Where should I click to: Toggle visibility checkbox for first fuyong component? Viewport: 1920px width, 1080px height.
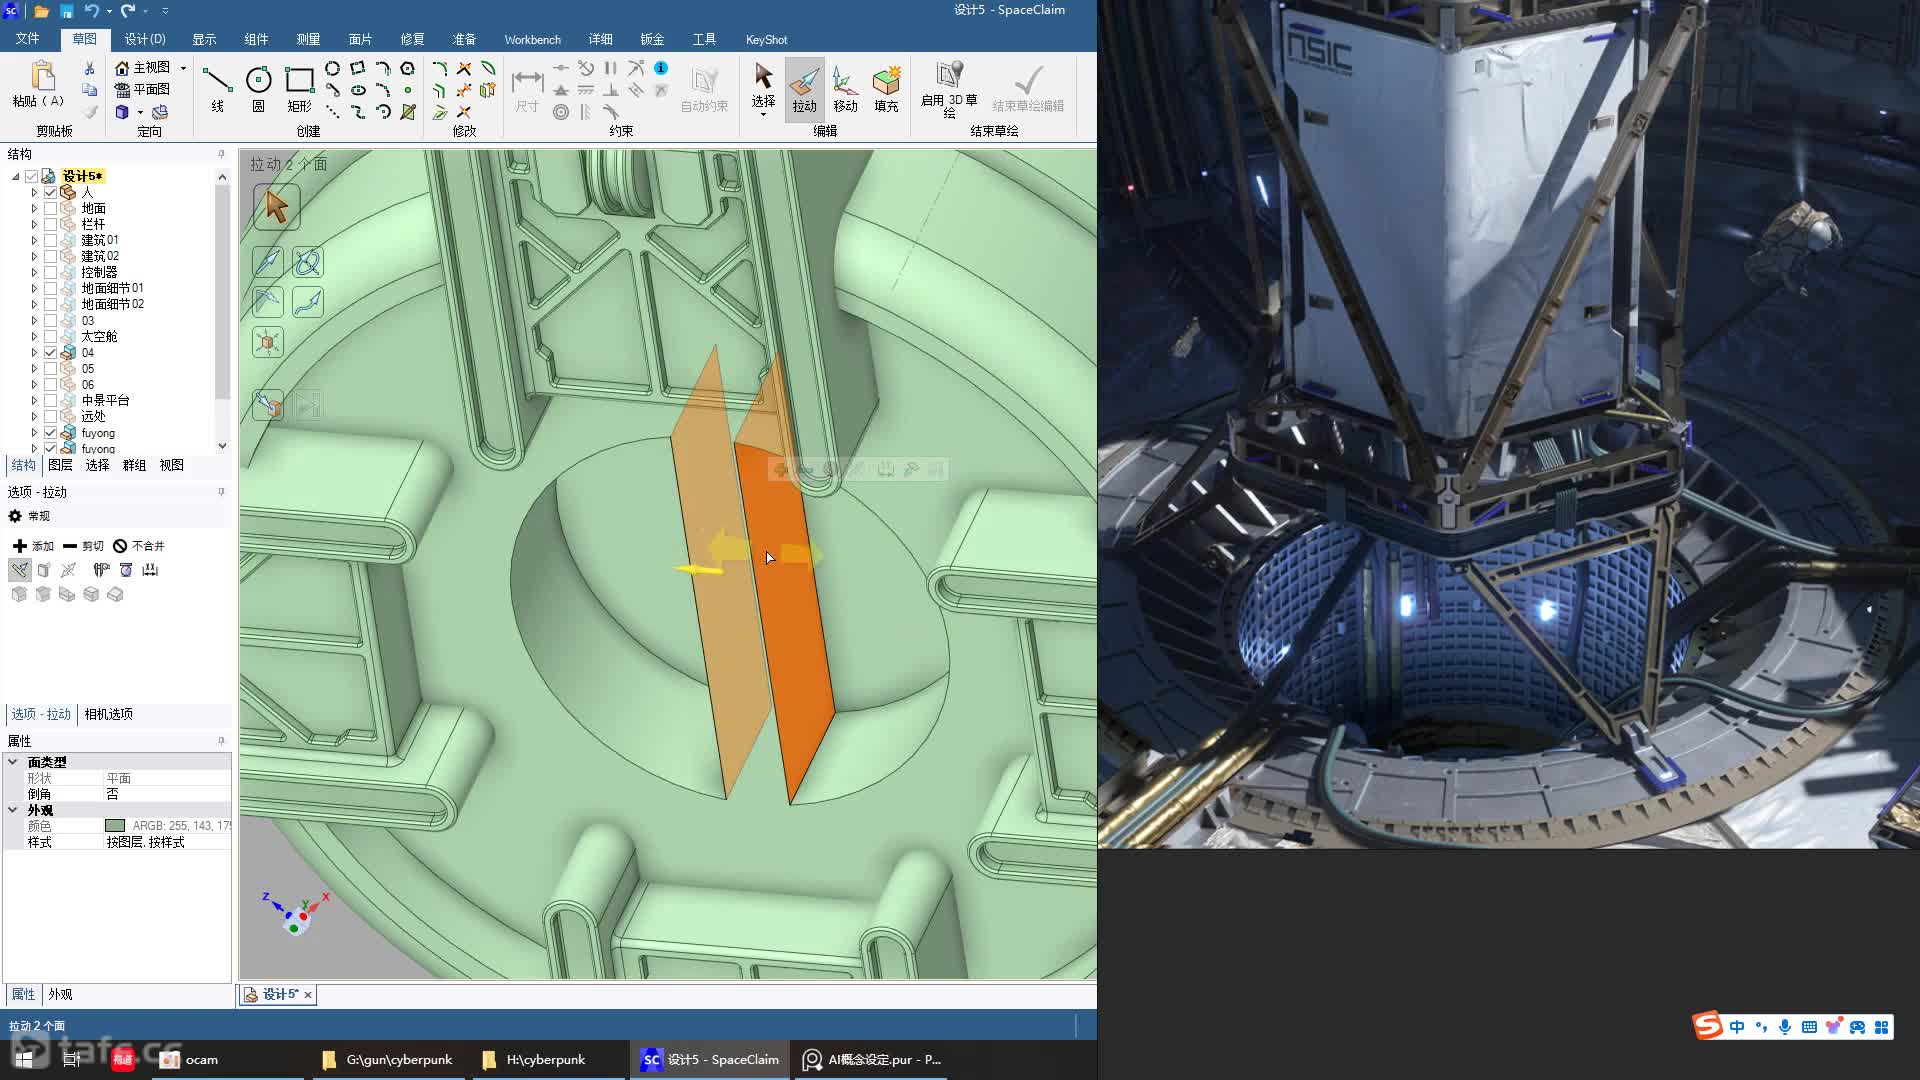pyautogui.click(x=50, y=433)
